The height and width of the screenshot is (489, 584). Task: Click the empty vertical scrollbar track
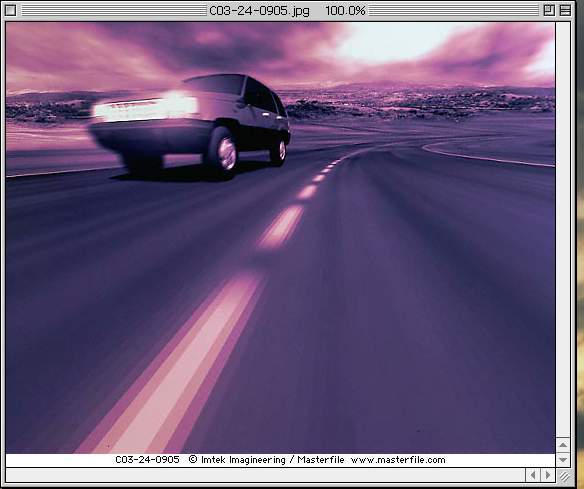point(563,229)
